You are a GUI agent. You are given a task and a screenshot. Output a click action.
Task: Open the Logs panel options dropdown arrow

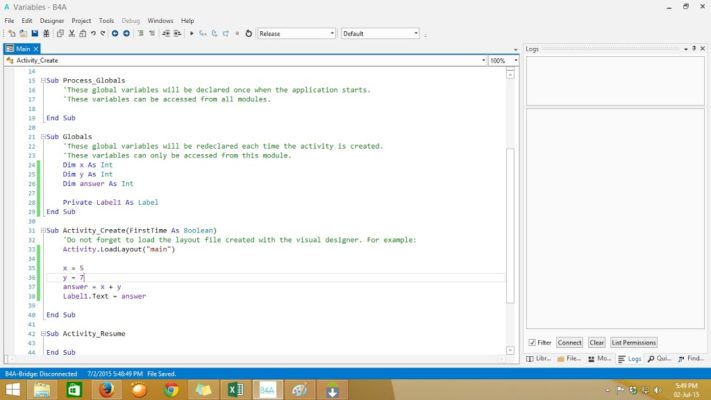(686, 49)
